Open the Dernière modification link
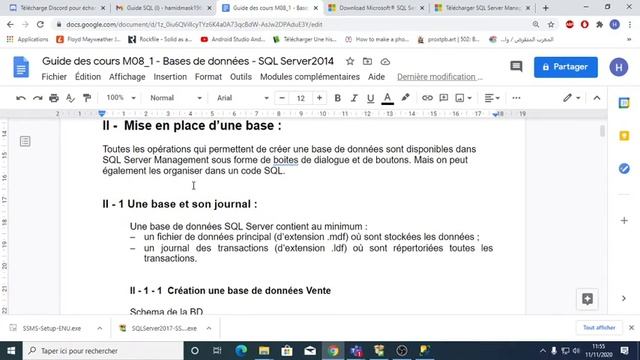Screen dimensions: 640x360 pyautogui.click(x=440, y=77)
